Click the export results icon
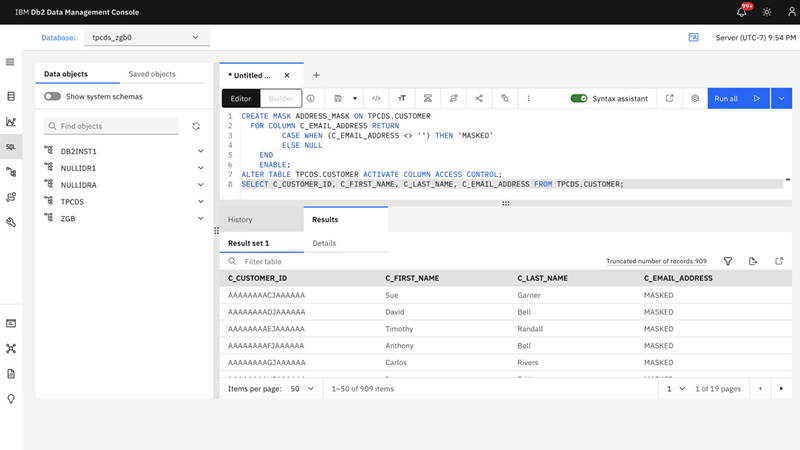 (x=753, y=261)
